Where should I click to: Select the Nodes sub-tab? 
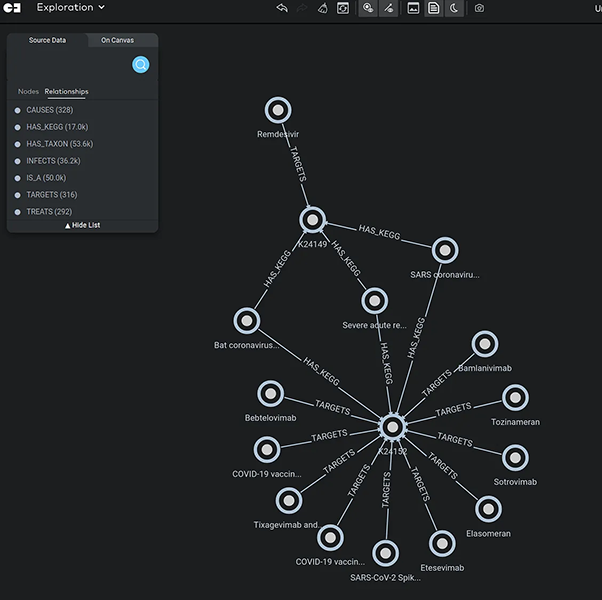28,91
